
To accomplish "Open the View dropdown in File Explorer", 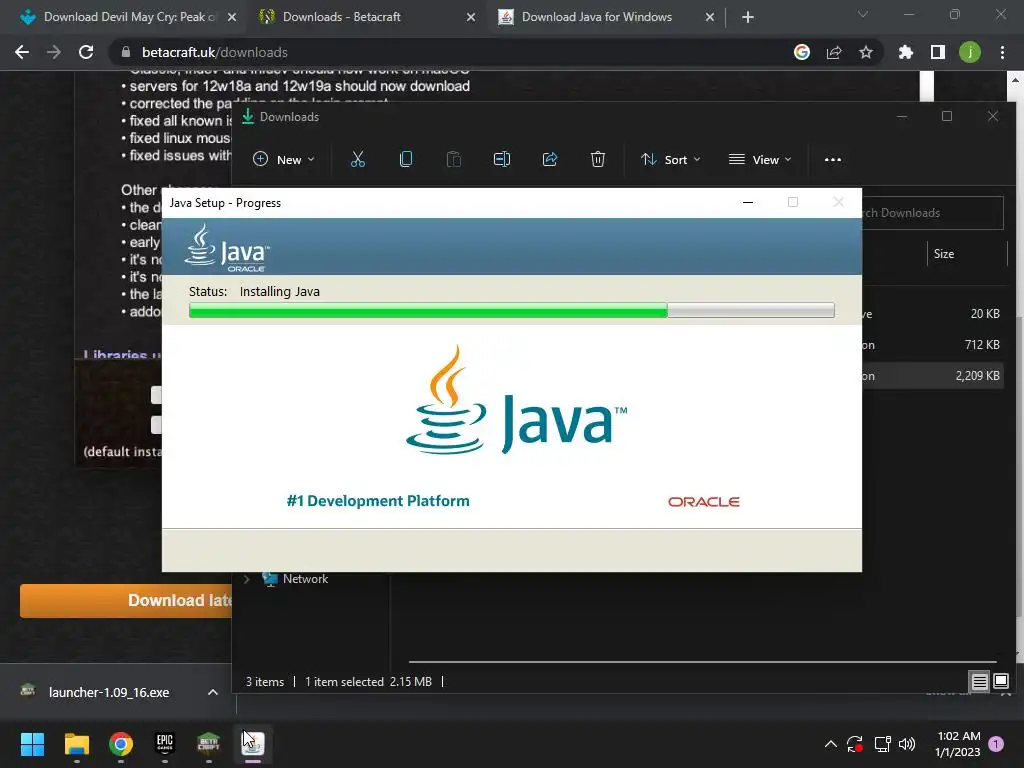I will (760, 159).
